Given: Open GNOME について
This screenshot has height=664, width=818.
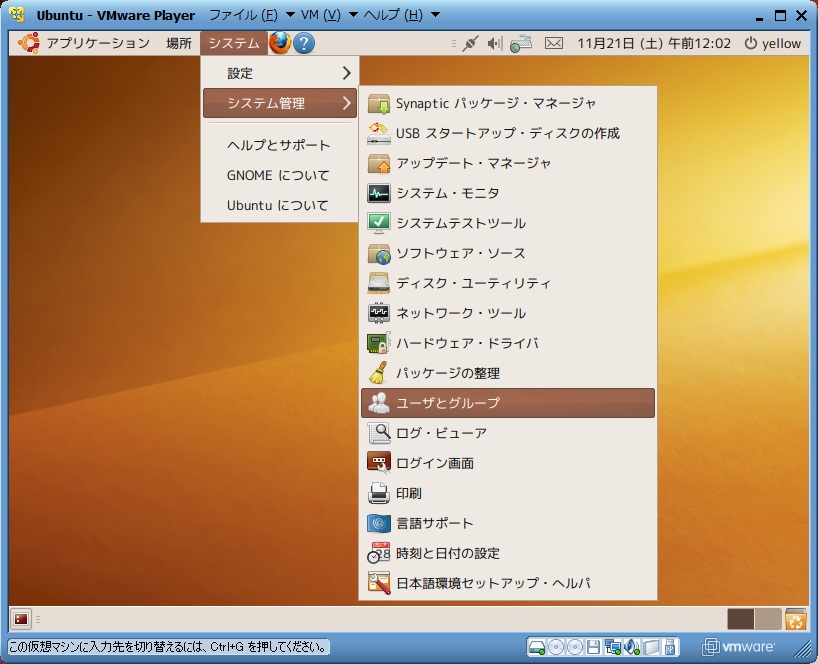Looking at the screenshot, I should point(280,175).
